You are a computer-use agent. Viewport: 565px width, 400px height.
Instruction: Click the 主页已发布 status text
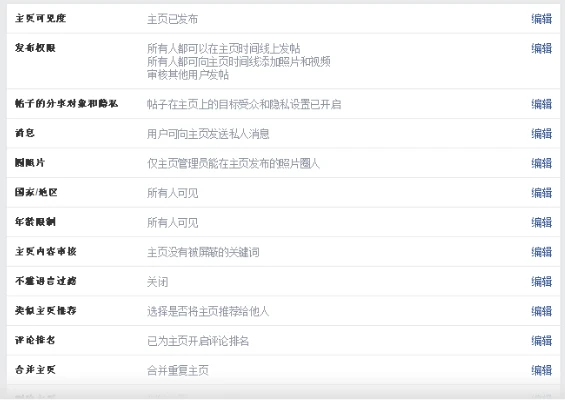tap(173, 19)
